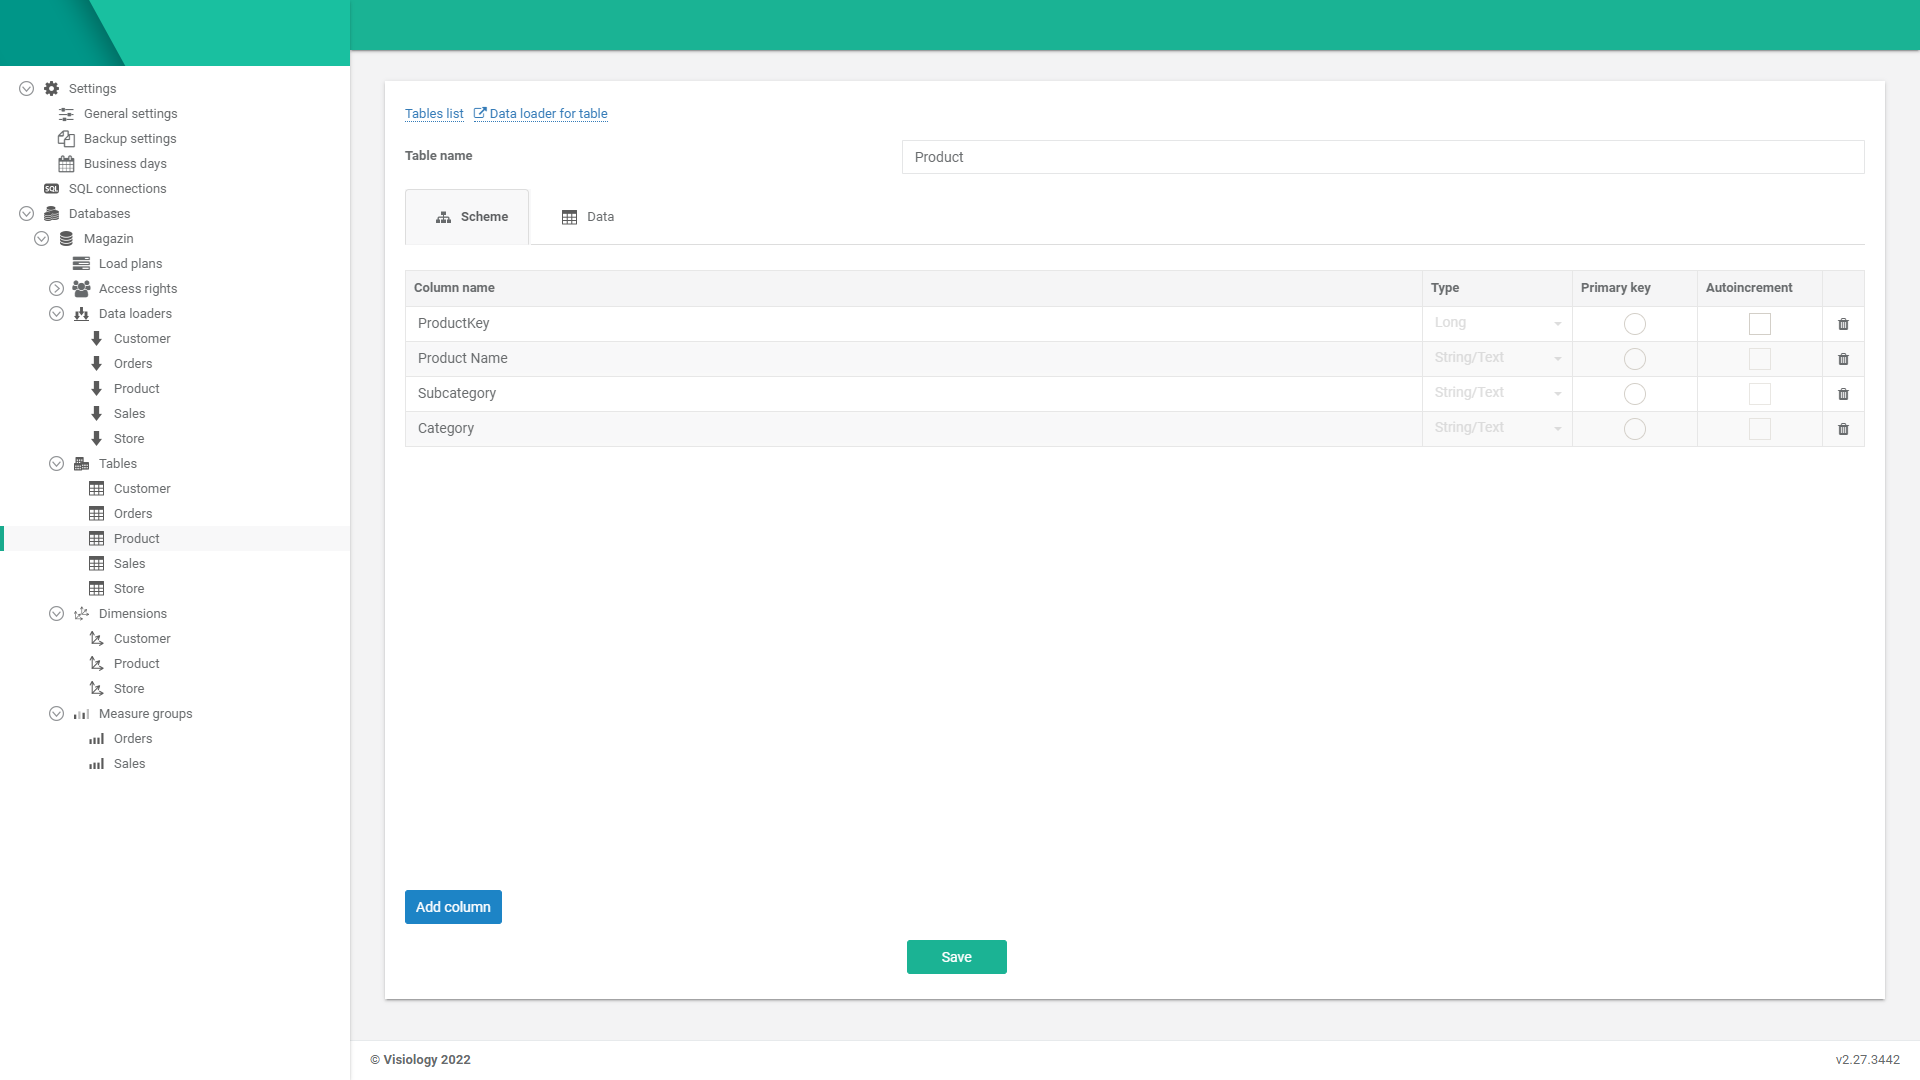The image size is (1920, 1080).
Task: Click the gear icon next to Settings
Action: 52,89
